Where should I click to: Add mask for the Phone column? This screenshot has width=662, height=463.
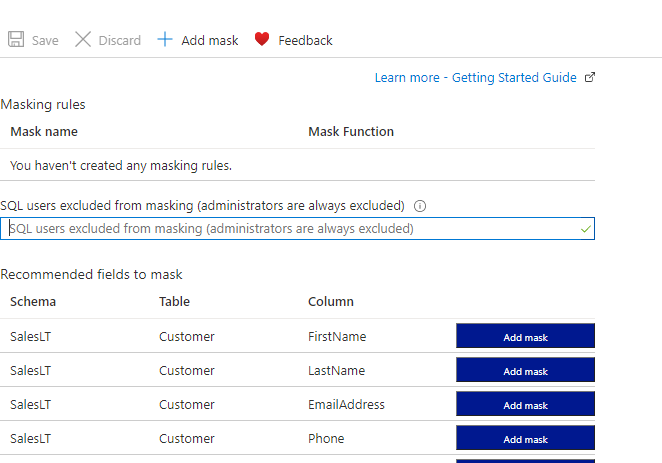525,439
